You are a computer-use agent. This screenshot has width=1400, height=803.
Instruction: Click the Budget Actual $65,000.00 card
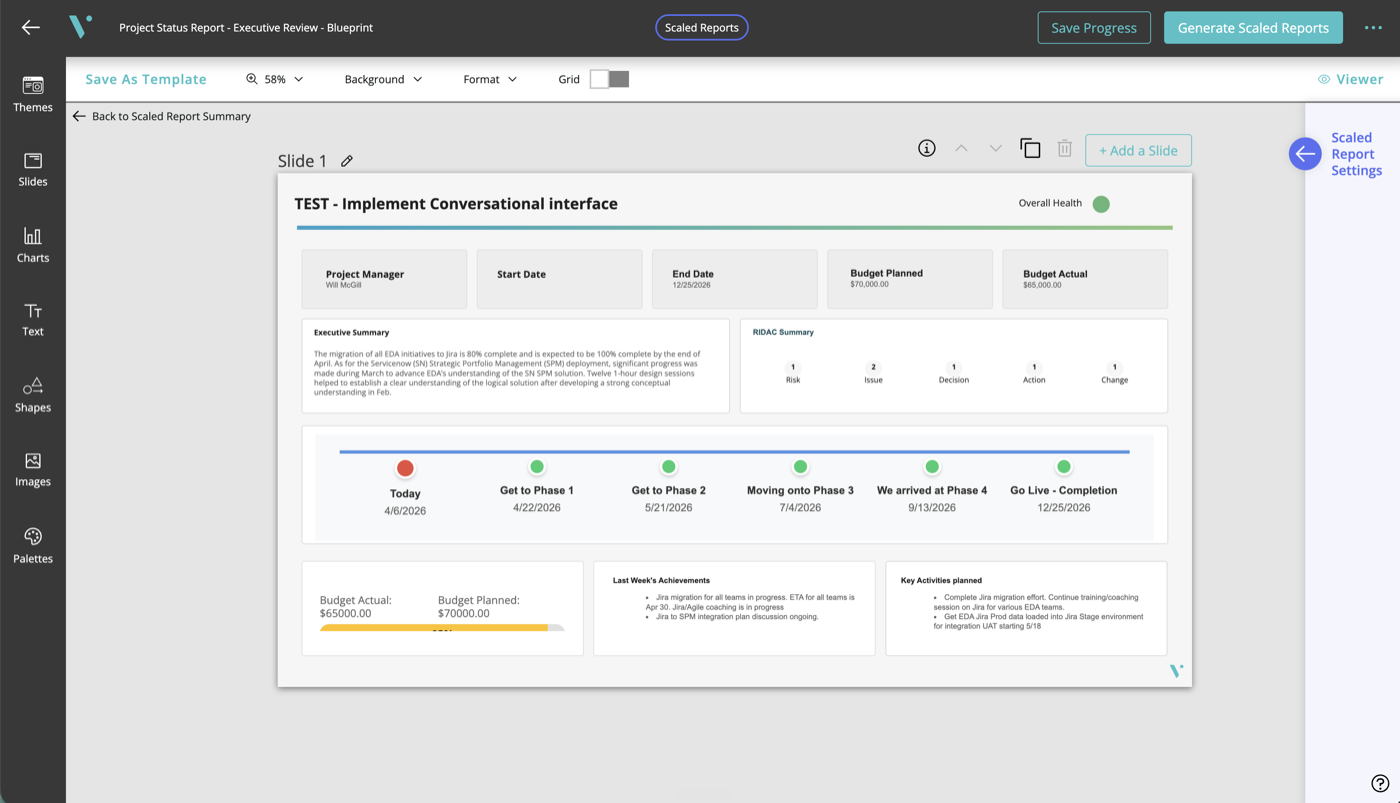point(1085,279)
